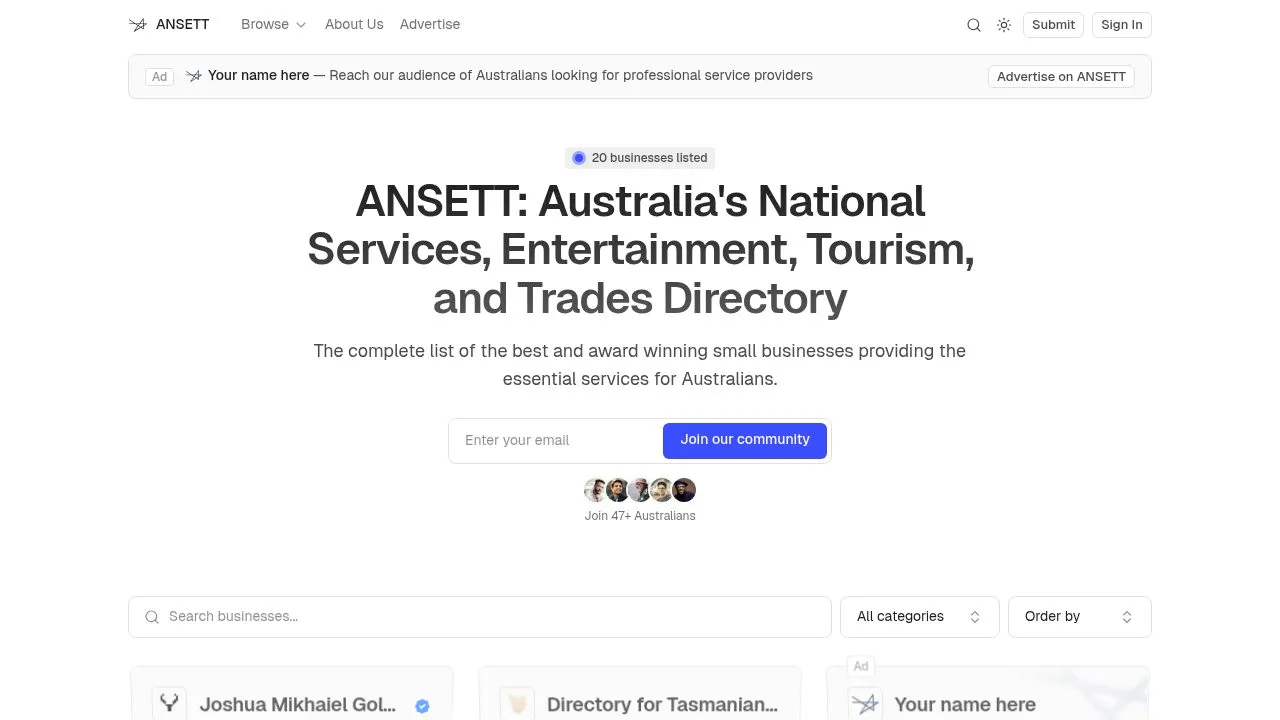Open the Order by dropdown
The width and height of the screenshot is (1280, 720).
1079,616
